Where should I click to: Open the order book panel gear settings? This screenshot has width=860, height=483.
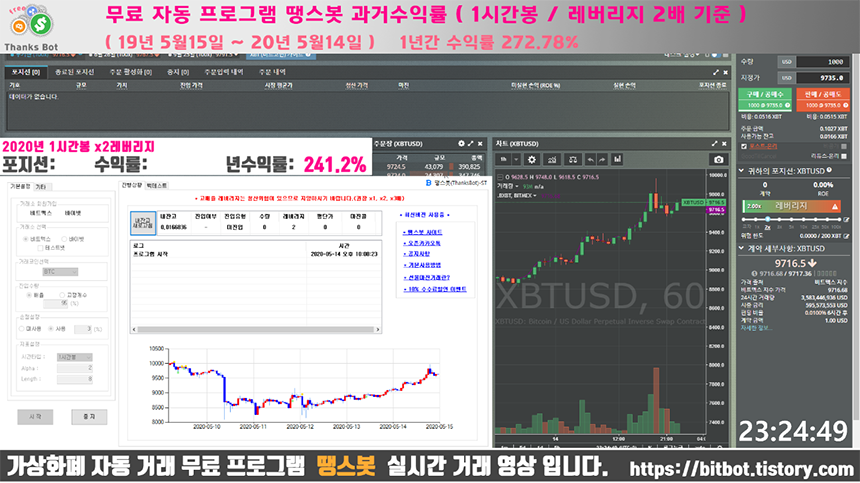click(x=461, y=144)
